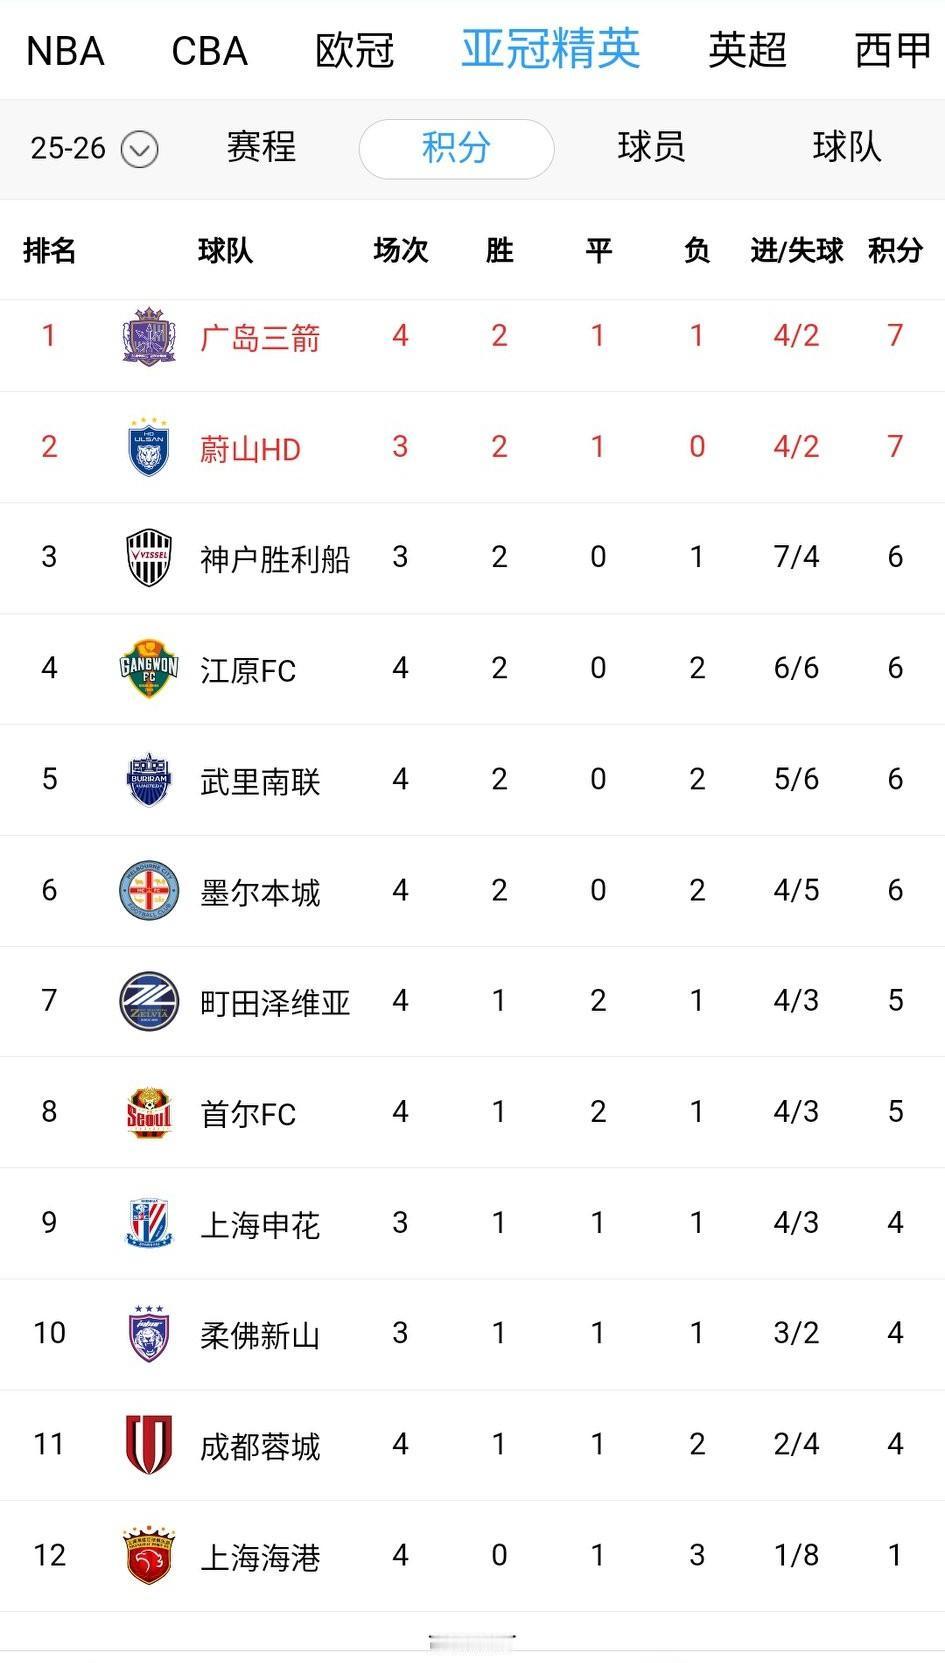Click the Shanghai Port red badge
The image size is (945, 1663).
149,1555
